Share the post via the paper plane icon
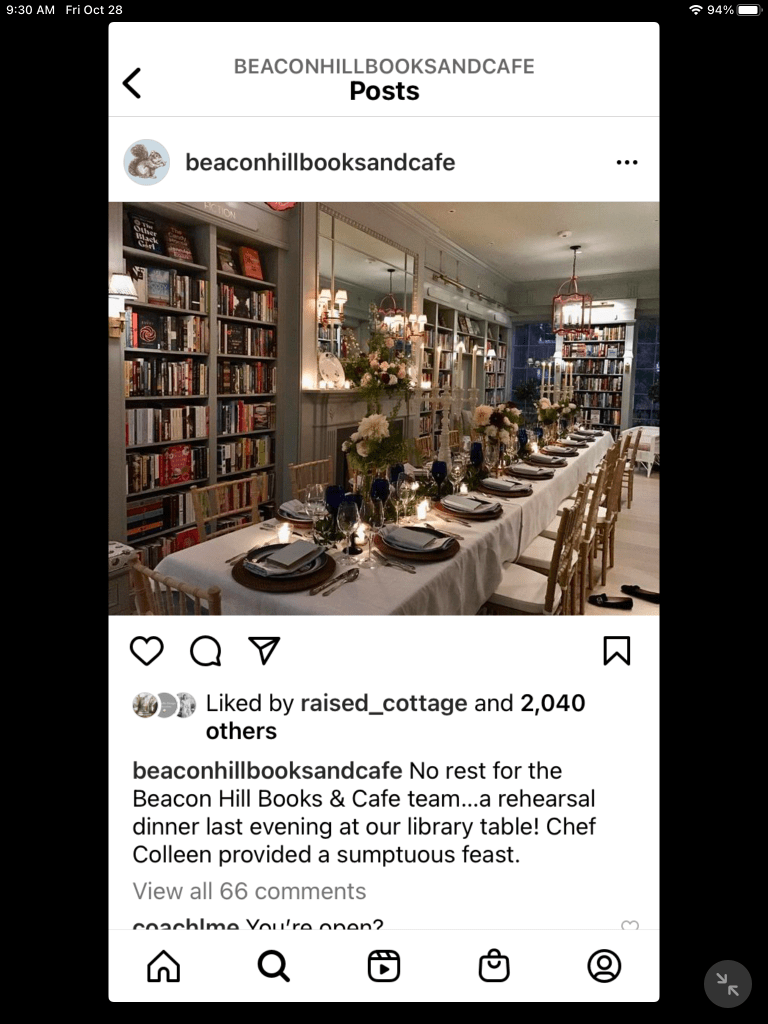This screenshot has width=768, height=1024. (264, 650)
